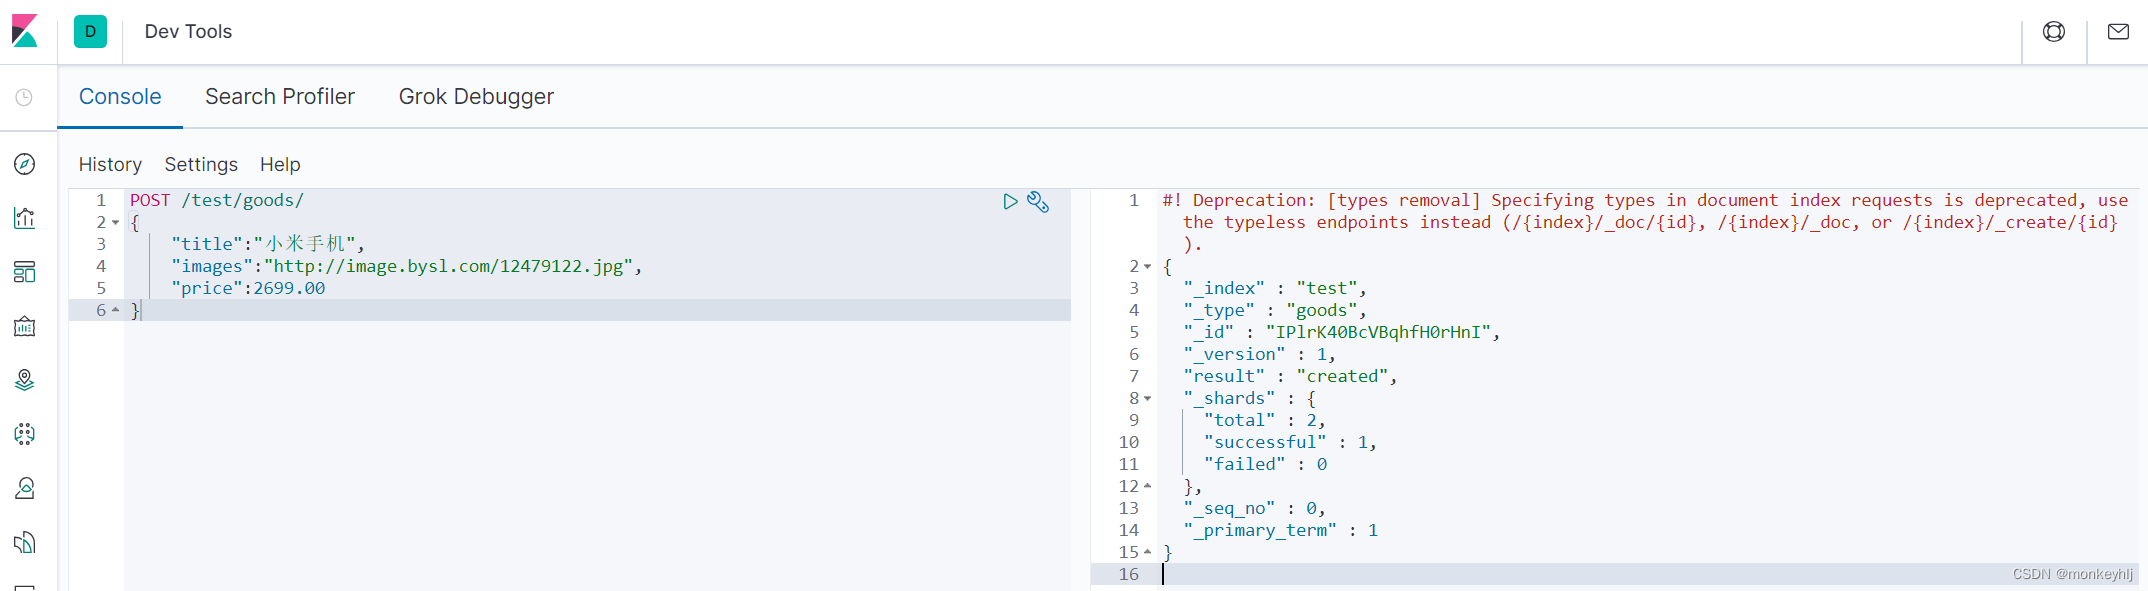Open the Canvas icon in sidebar
Screen dimensions: 2148x591
25,326
